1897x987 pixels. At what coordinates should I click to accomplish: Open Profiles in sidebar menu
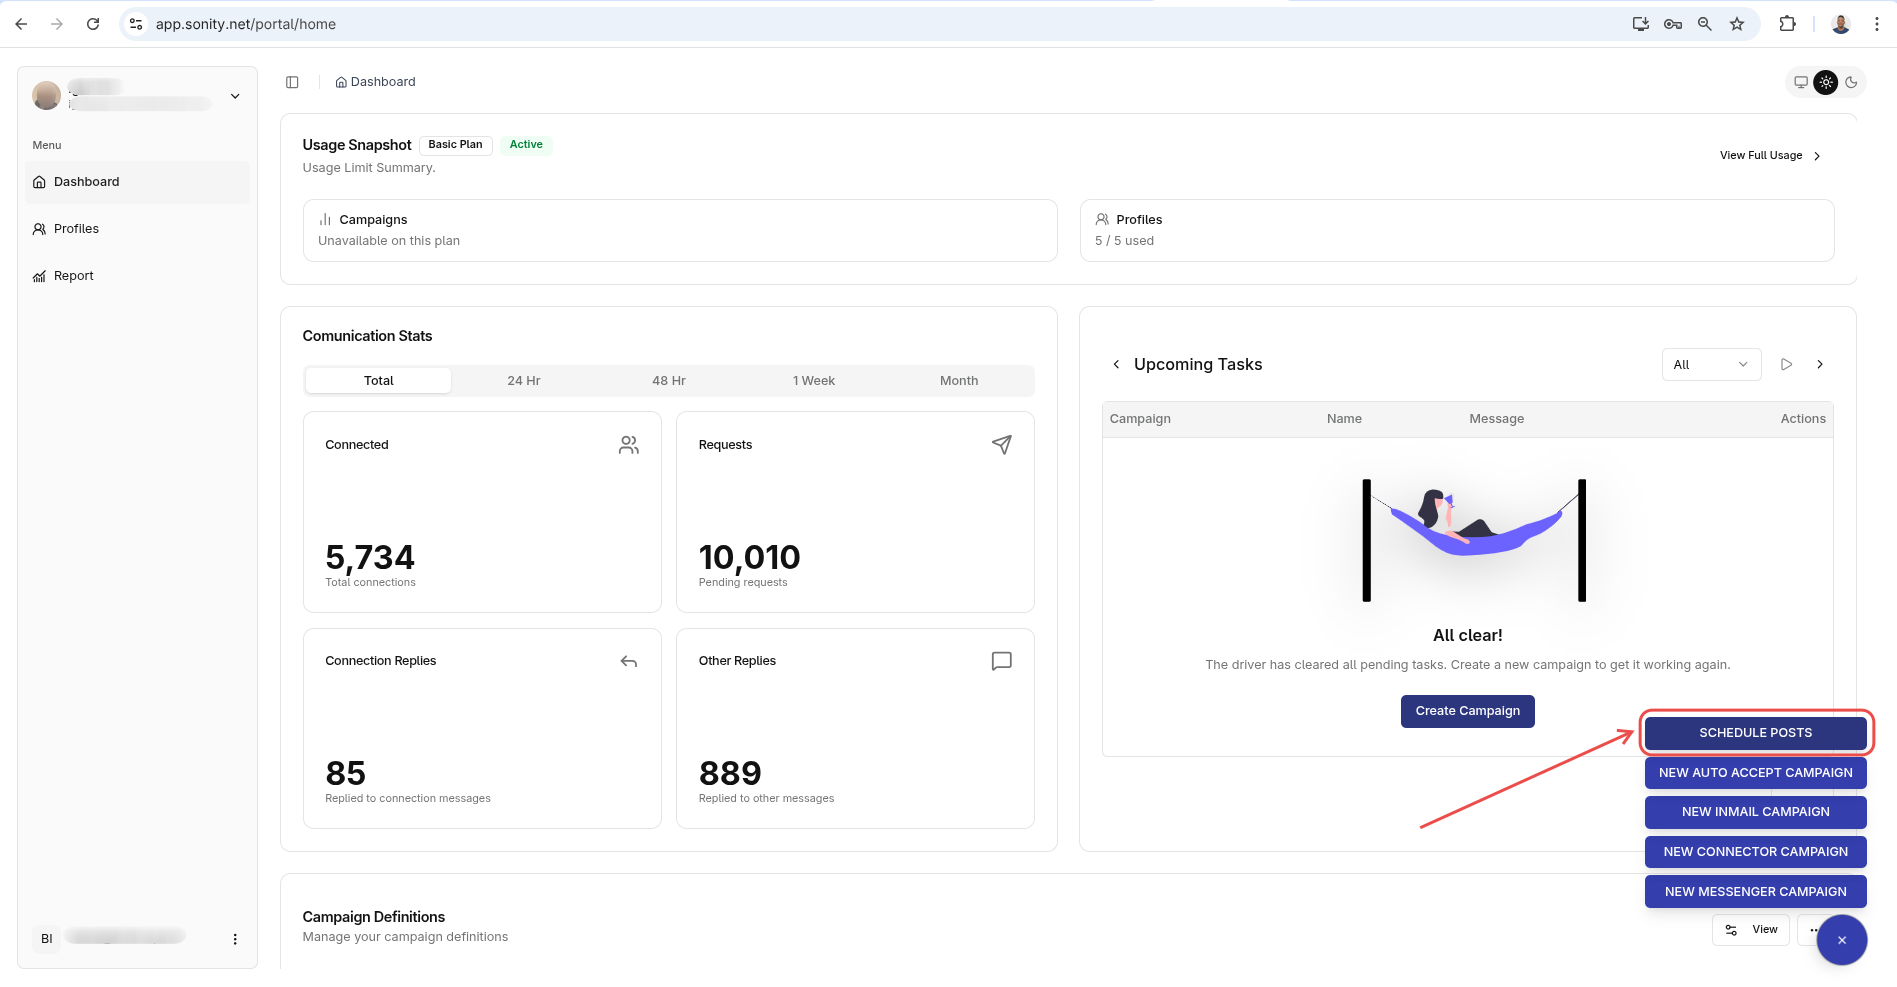pyautogui.click(x=137, y=229)
